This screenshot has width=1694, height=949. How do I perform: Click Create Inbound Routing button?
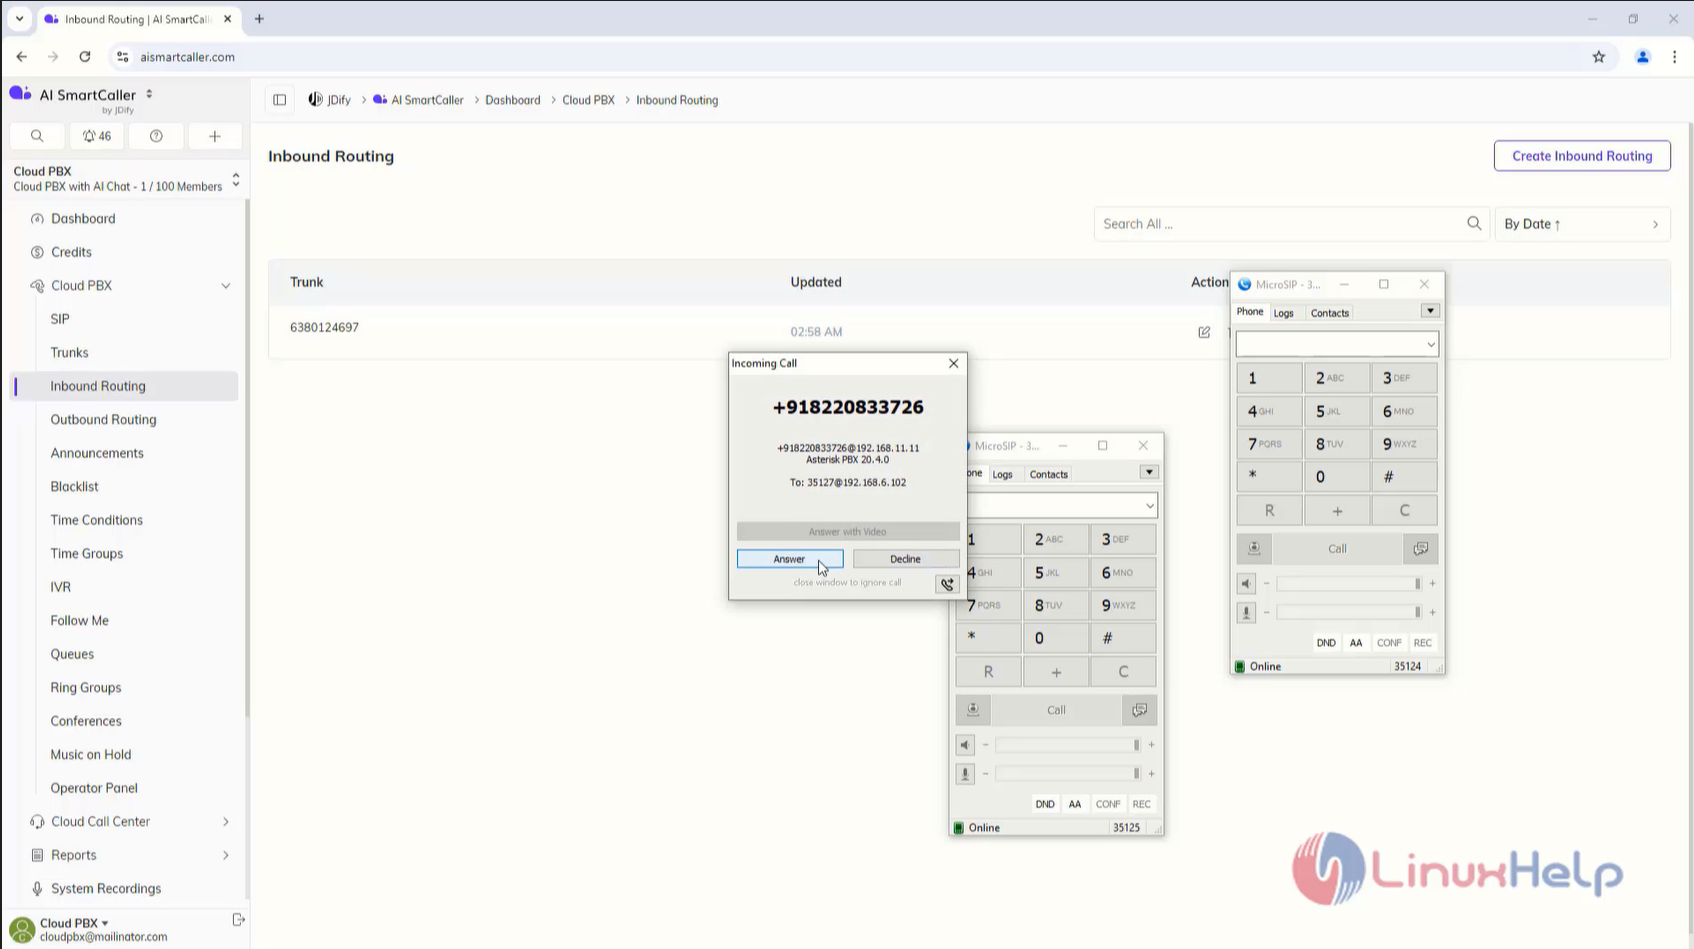(1582, 156)
